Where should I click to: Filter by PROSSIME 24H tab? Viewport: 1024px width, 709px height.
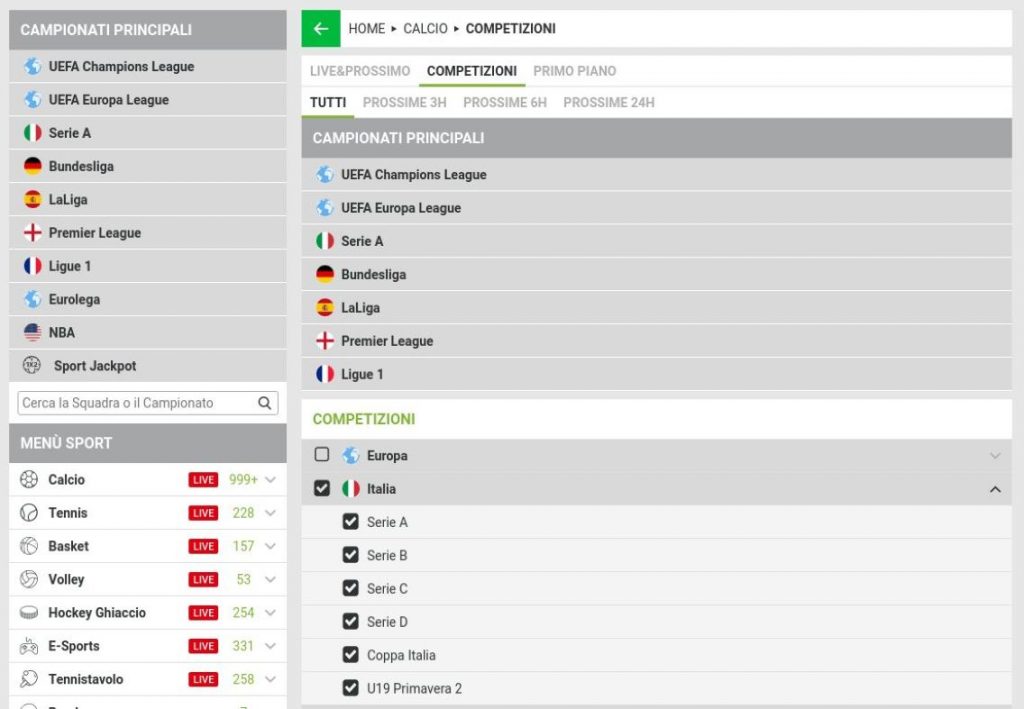pos(609,102)
